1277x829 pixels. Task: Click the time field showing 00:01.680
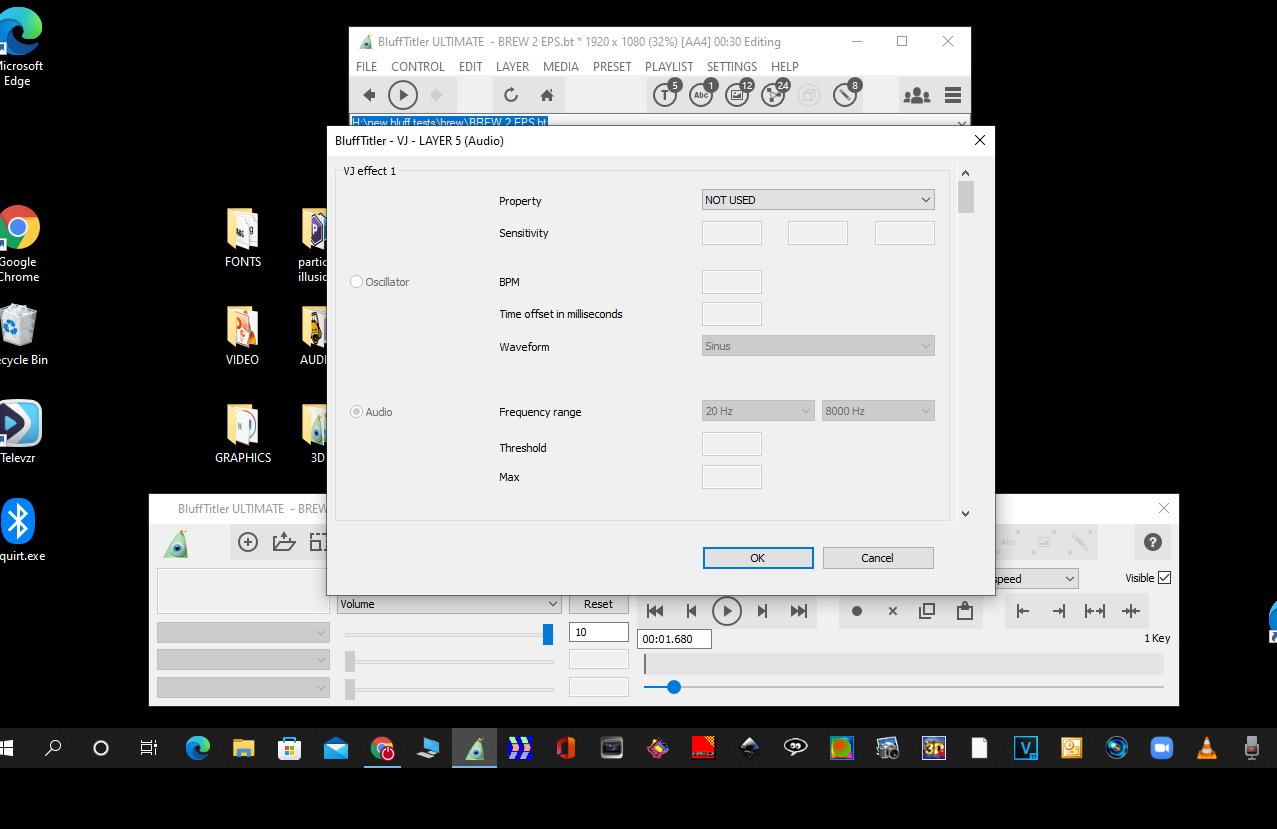pyautogui.click(x=674, y=639)
